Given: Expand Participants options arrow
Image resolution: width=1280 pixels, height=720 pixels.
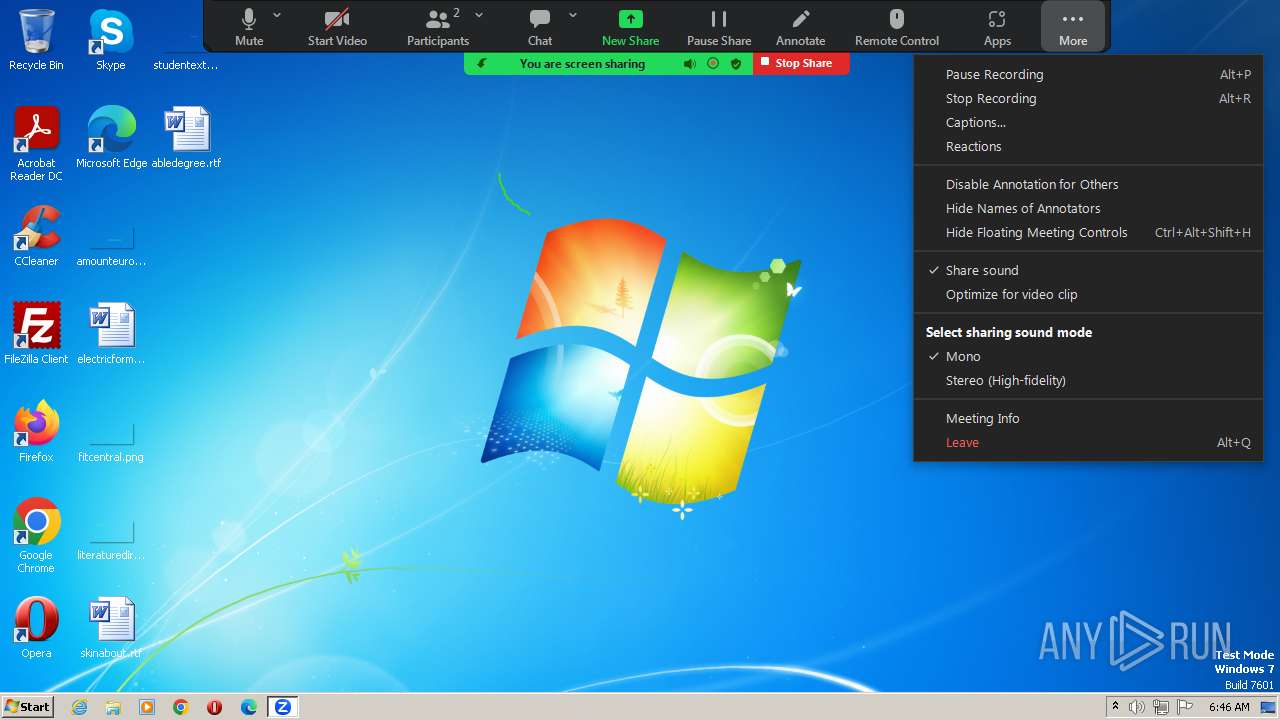Looking at the screenshot, I should (x=479, y=15).
